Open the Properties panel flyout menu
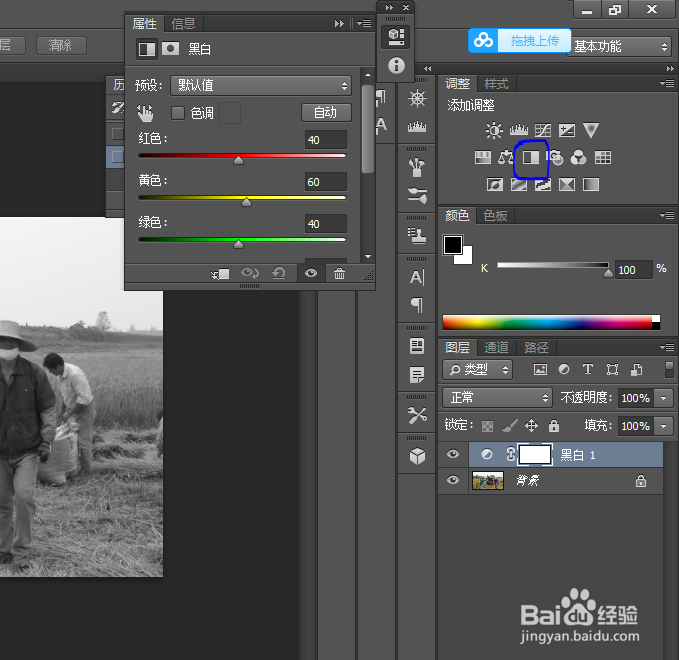 pyautogui.click(x=364, y=23)
